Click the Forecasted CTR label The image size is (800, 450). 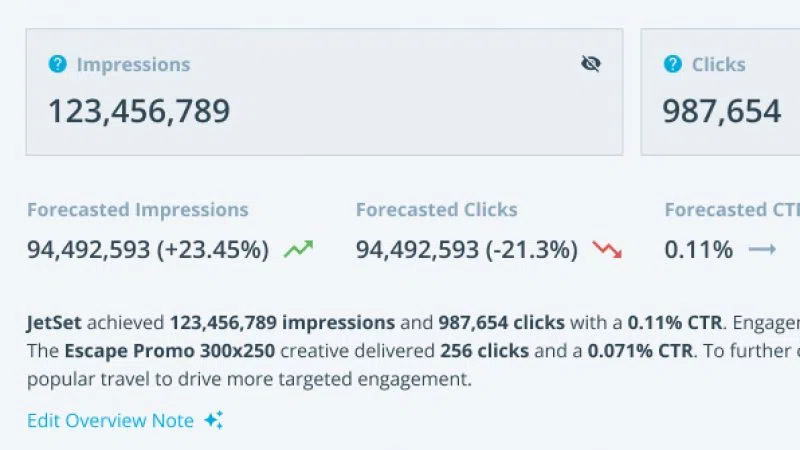pos(728,210)
